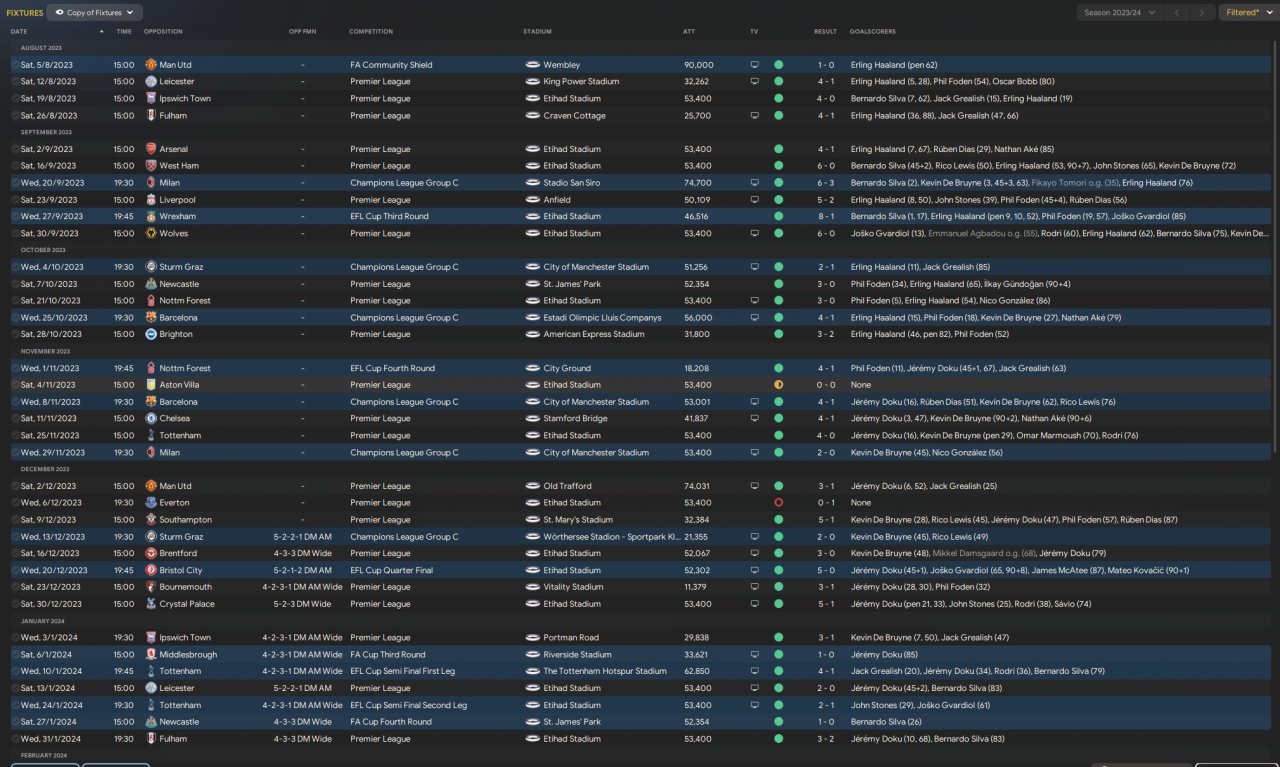Click the Arsenal club badge
Image resolution: width=1280 pixels, height=767 pixels.
tap(150, 149)
